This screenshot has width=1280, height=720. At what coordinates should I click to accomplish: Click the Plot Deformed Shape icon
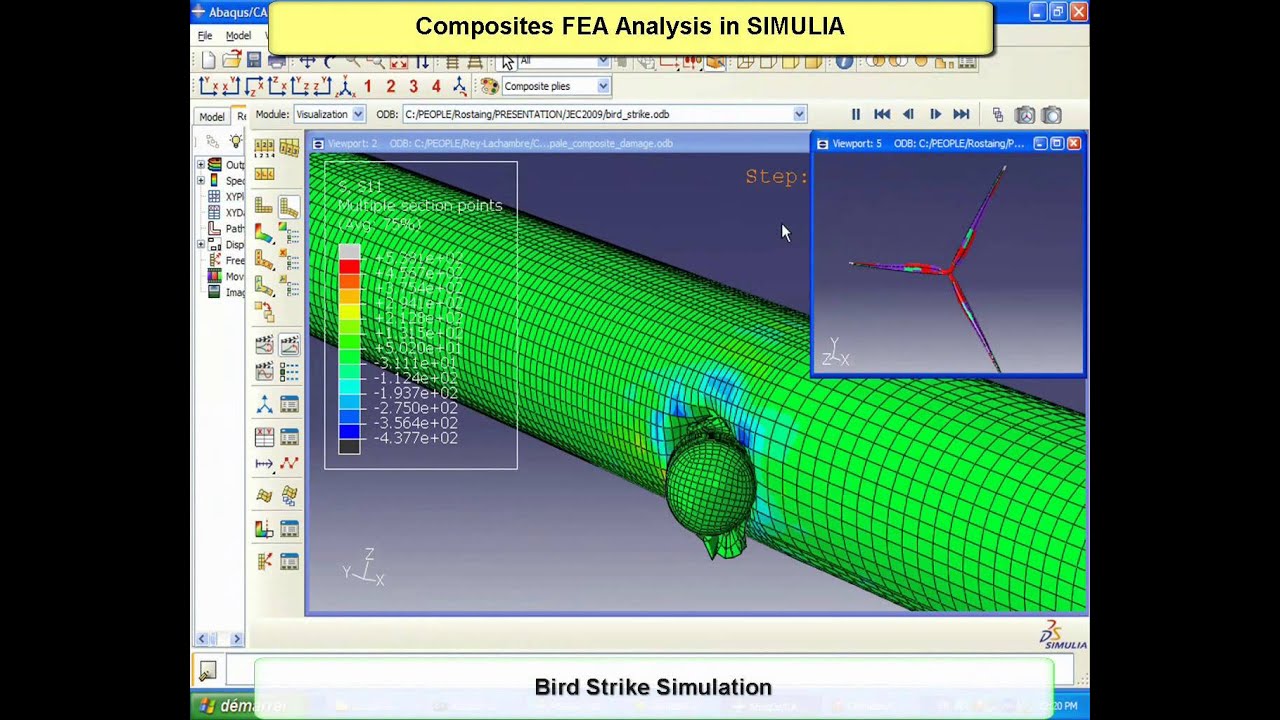point(289,206)
